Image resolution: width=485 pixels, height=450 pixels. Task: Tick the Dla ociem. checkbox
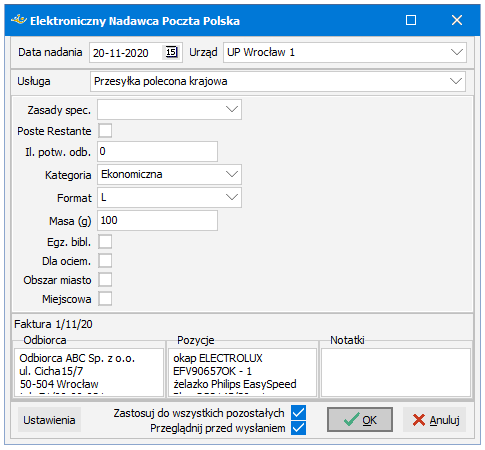click(105, 261)
